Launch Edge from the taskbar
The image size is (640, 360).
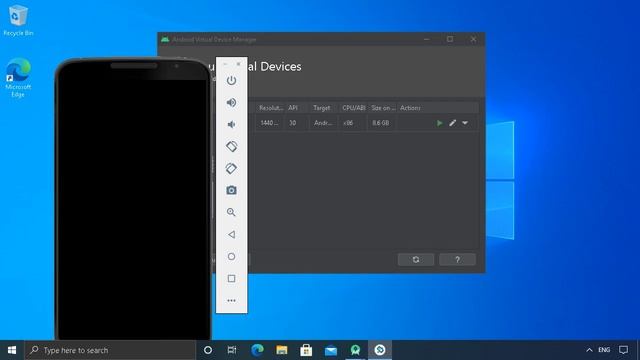point(257,350)
